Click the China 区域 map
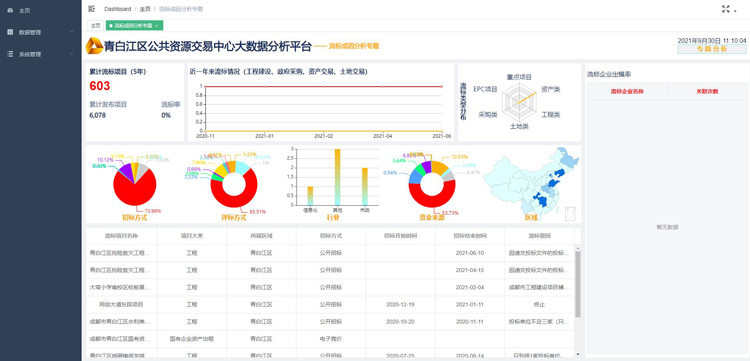Screen dimensions: 750x361 (x=531, y=184)
